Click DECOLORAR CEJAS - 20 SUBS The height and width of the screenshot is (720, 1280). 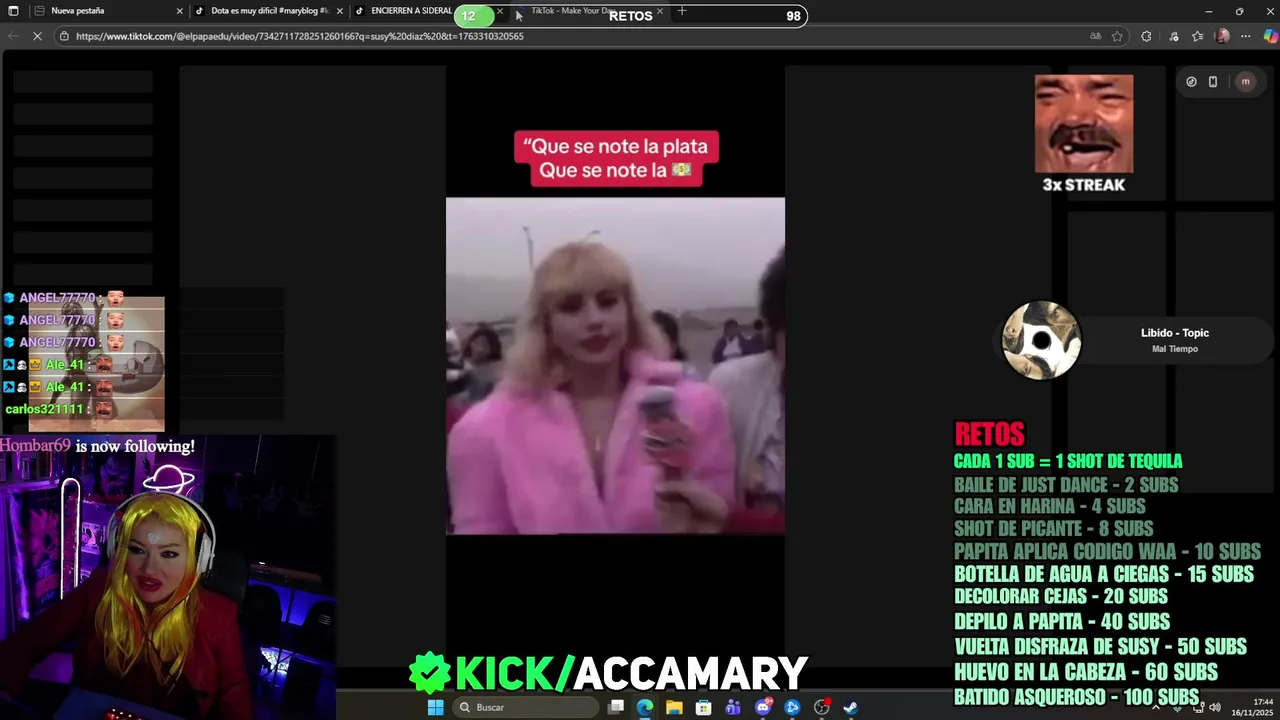[1061, 597]
